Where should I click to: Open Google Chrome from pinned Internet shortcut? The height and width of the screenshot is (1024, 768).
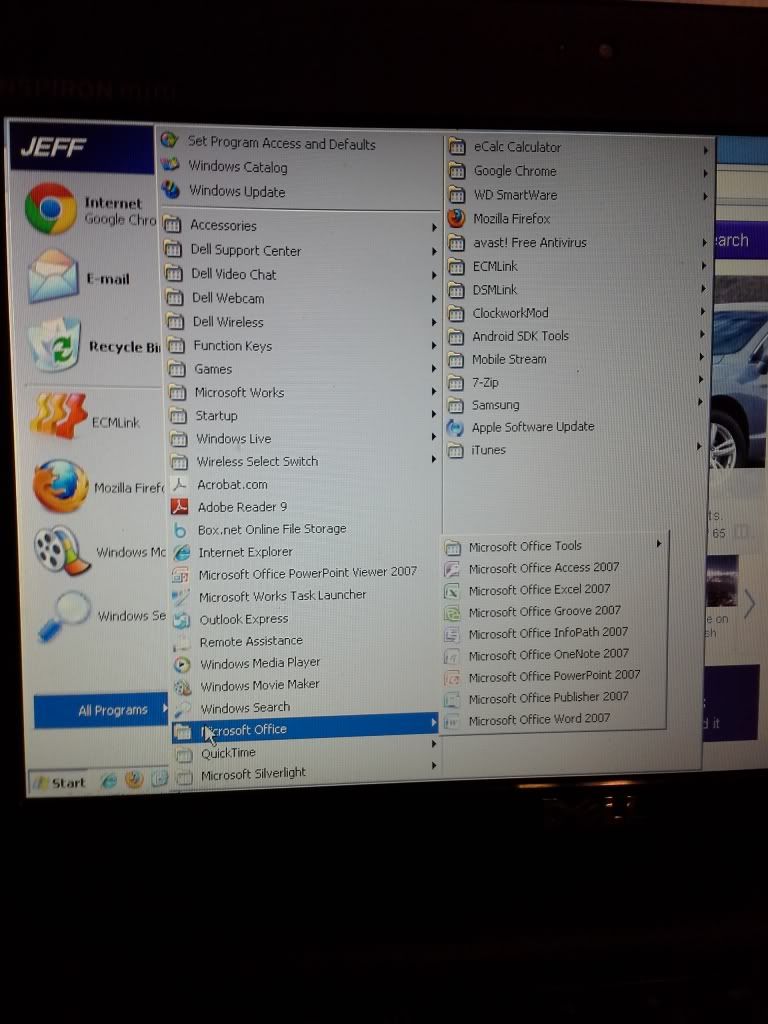coord(51,208)
